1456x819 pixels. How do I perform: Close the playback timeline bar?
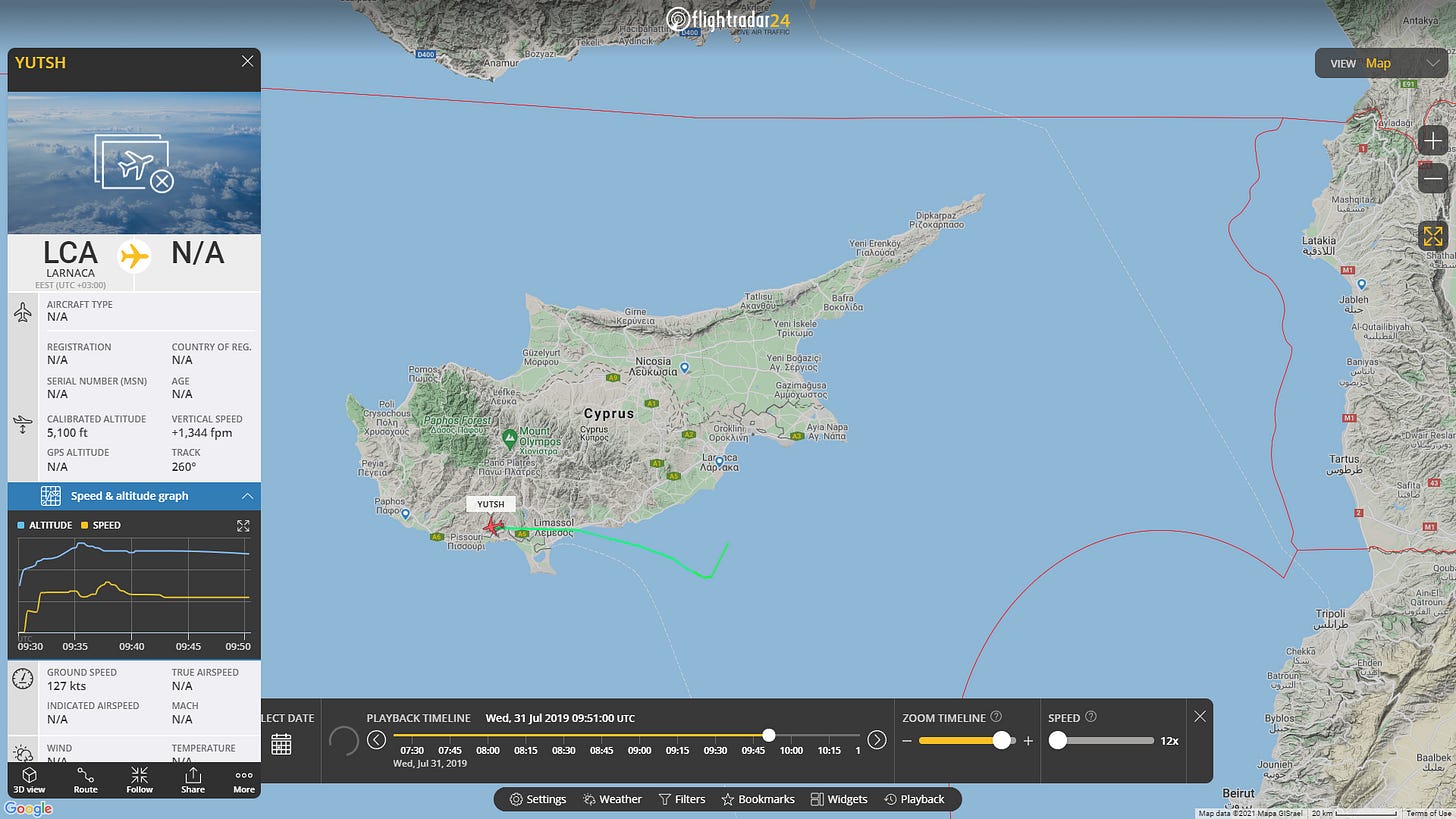[1200, 716]
